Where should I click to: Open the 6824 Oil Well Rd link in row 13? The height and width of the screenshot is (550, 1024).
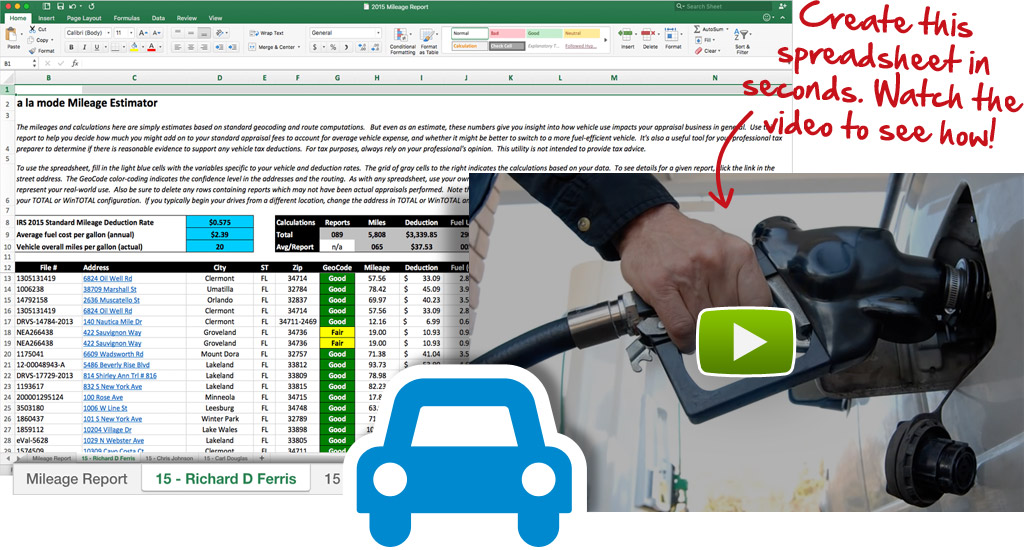click(107, 278)
